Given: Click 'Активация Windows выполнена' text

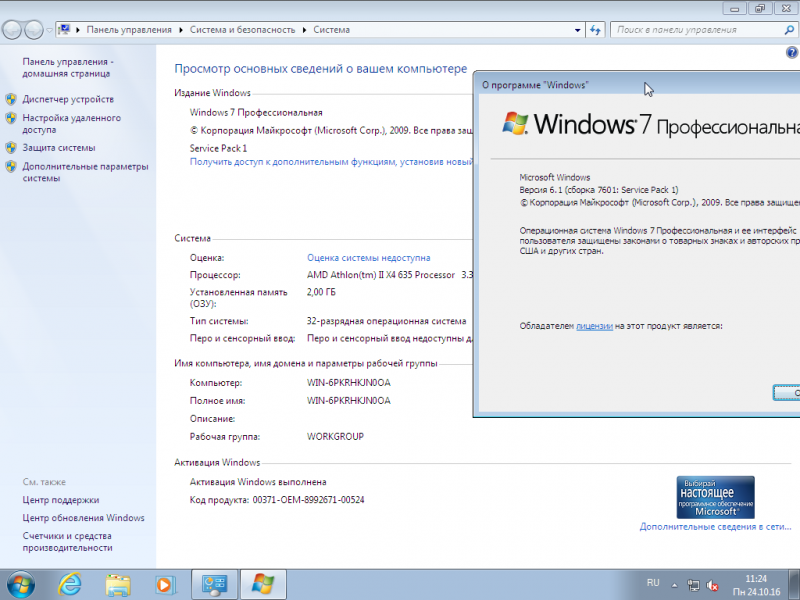Looking at the screenshot, I should click(258, 482).
